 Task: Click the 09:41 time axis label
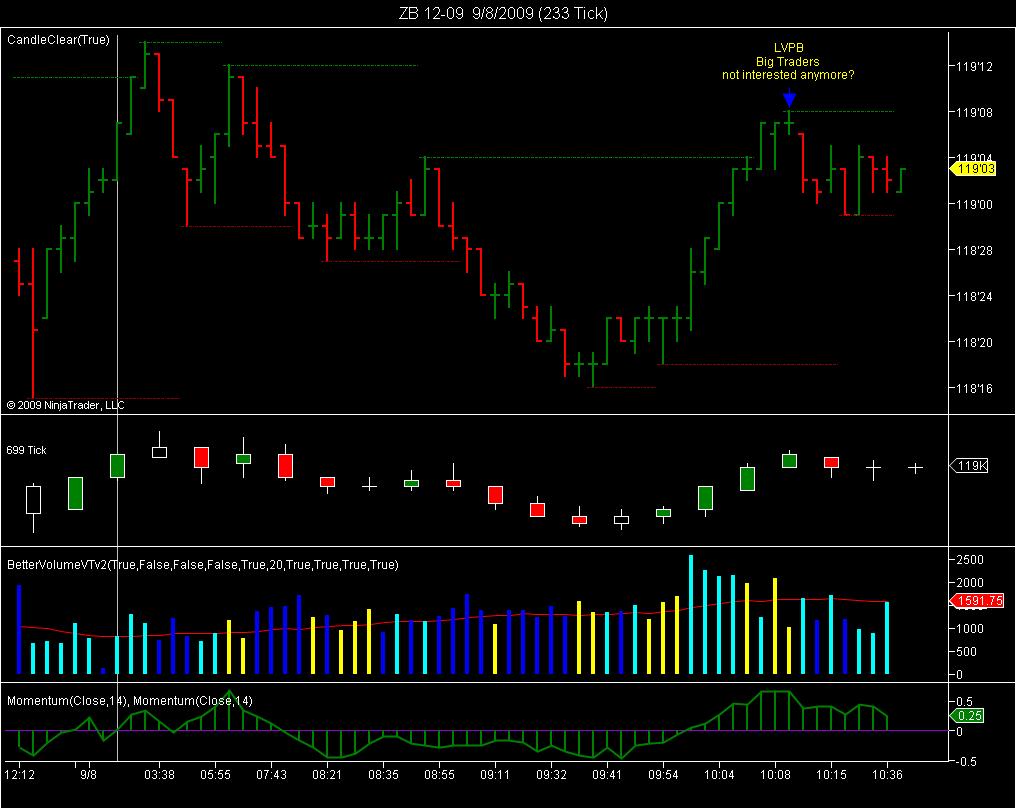click(607, 775)
